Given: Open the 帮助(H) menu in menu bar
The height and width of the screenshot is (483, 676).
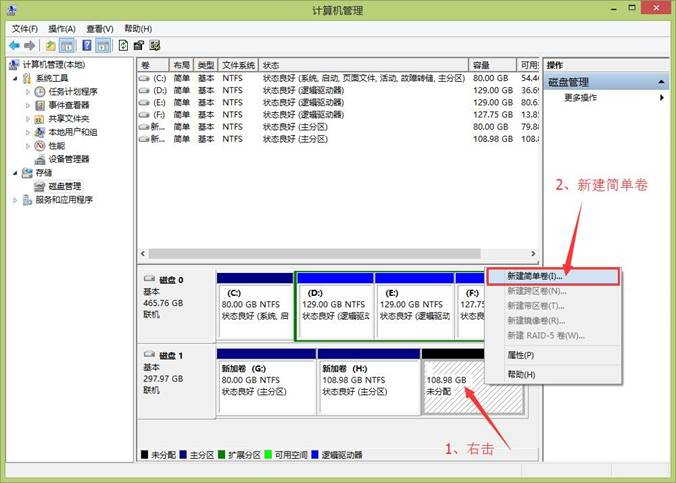Looking at the screenshot, I should click(x=138, y=29).
